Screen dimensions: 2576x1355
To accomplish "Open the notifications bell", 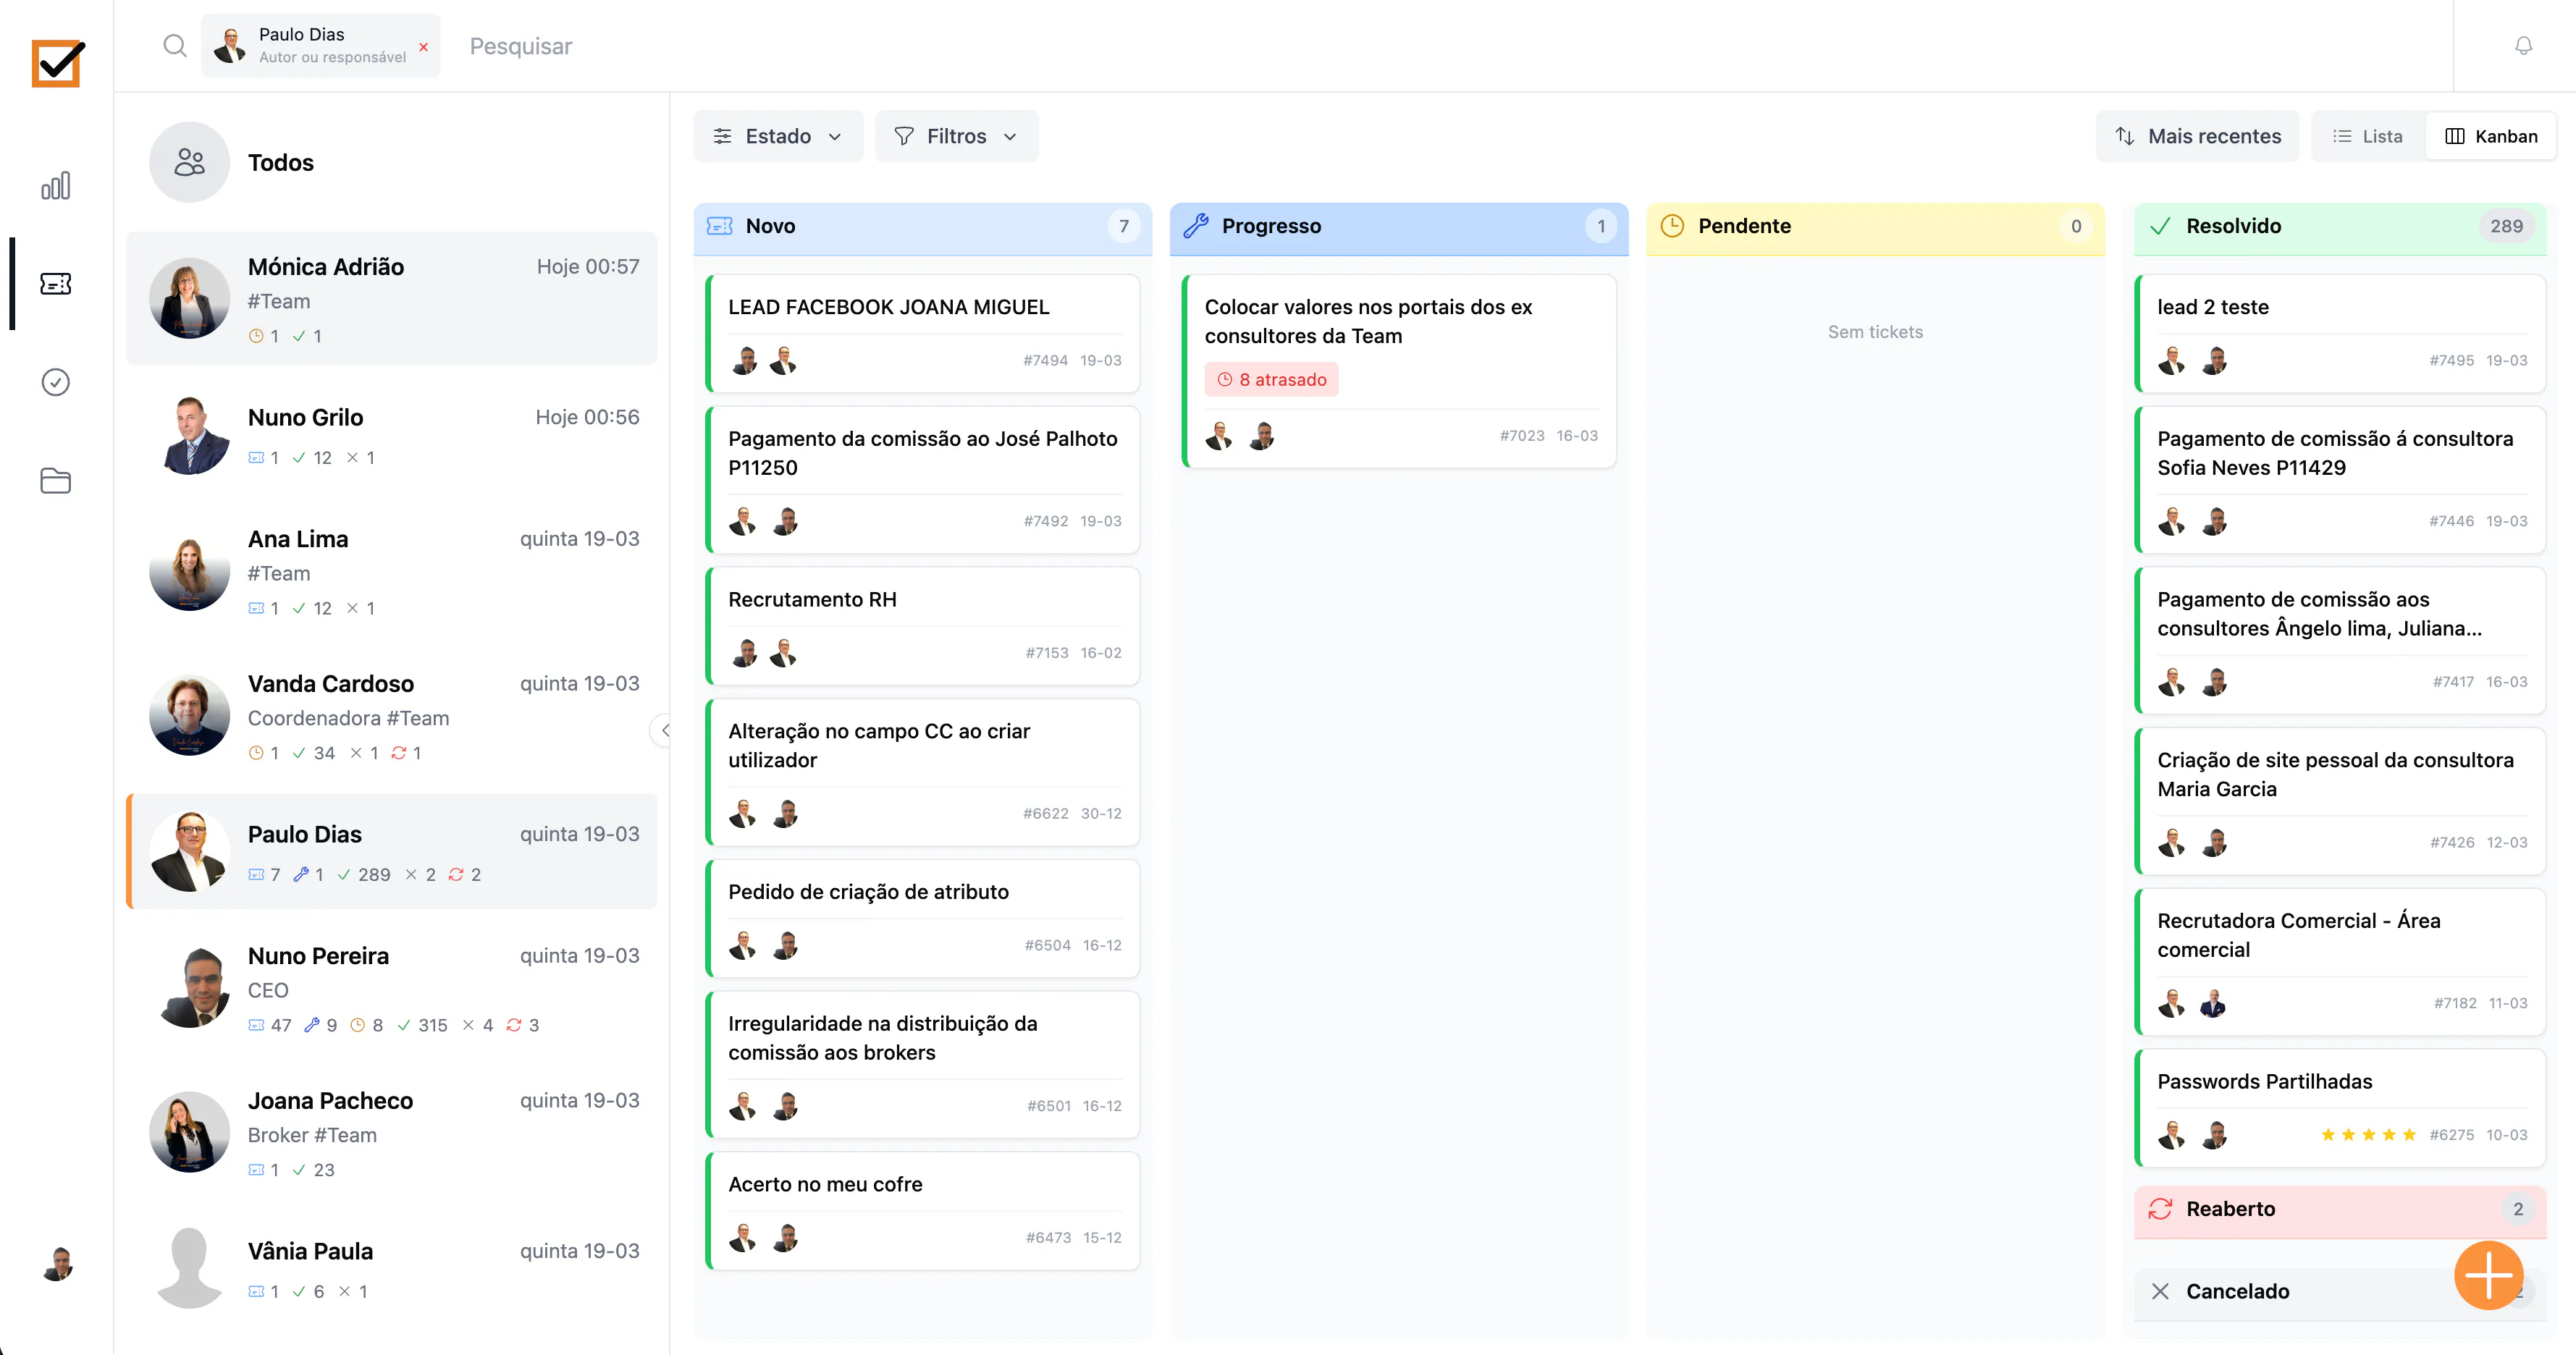I will point(2523,46).
